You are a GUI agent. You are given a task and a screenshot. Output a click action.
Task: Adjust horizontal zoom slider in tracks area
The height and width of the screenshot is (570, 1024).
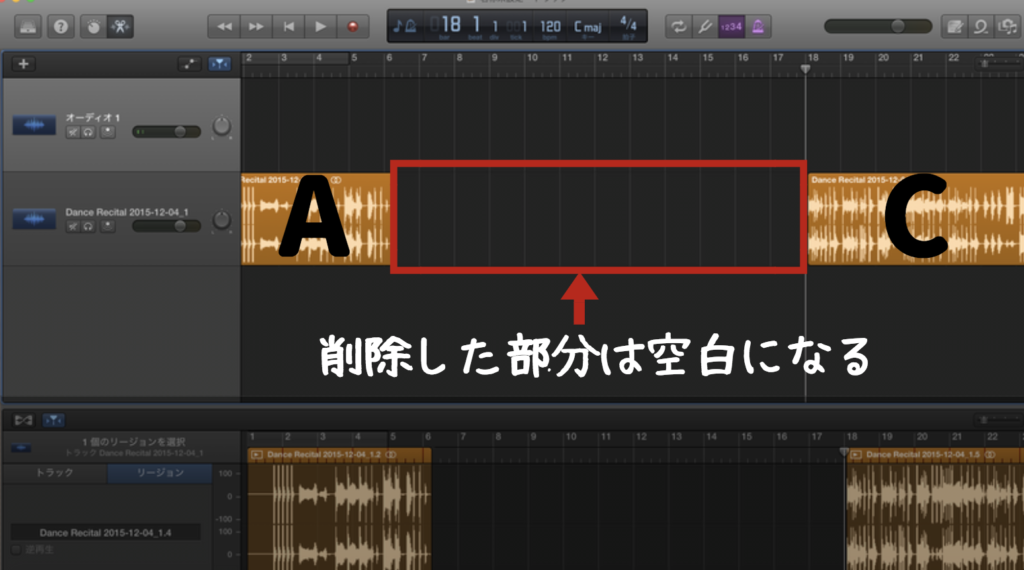pos(998,63)
